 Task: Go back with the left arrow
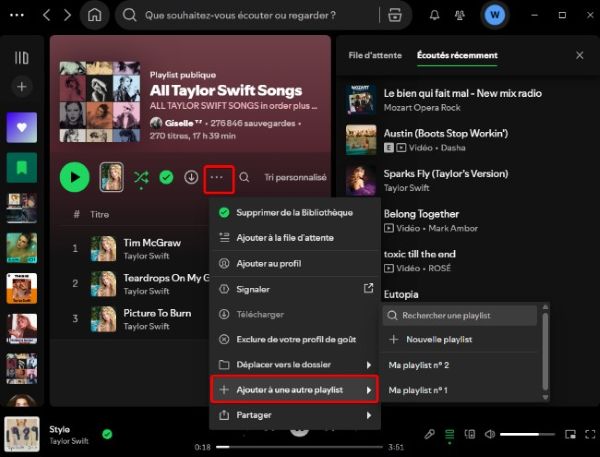click(47, 15)
